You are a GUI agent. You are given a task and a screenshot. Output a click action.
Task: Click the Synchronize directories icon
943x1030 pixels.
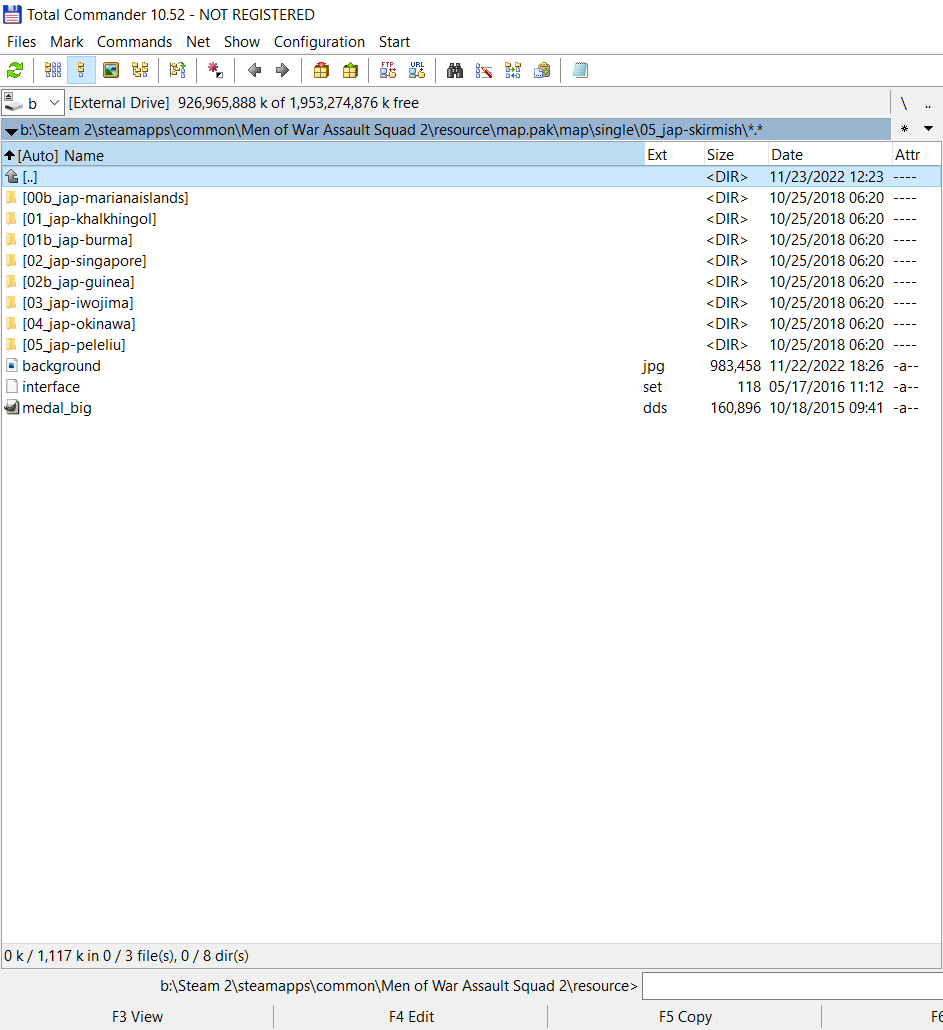pyautogui.click(x=513, y=70)
